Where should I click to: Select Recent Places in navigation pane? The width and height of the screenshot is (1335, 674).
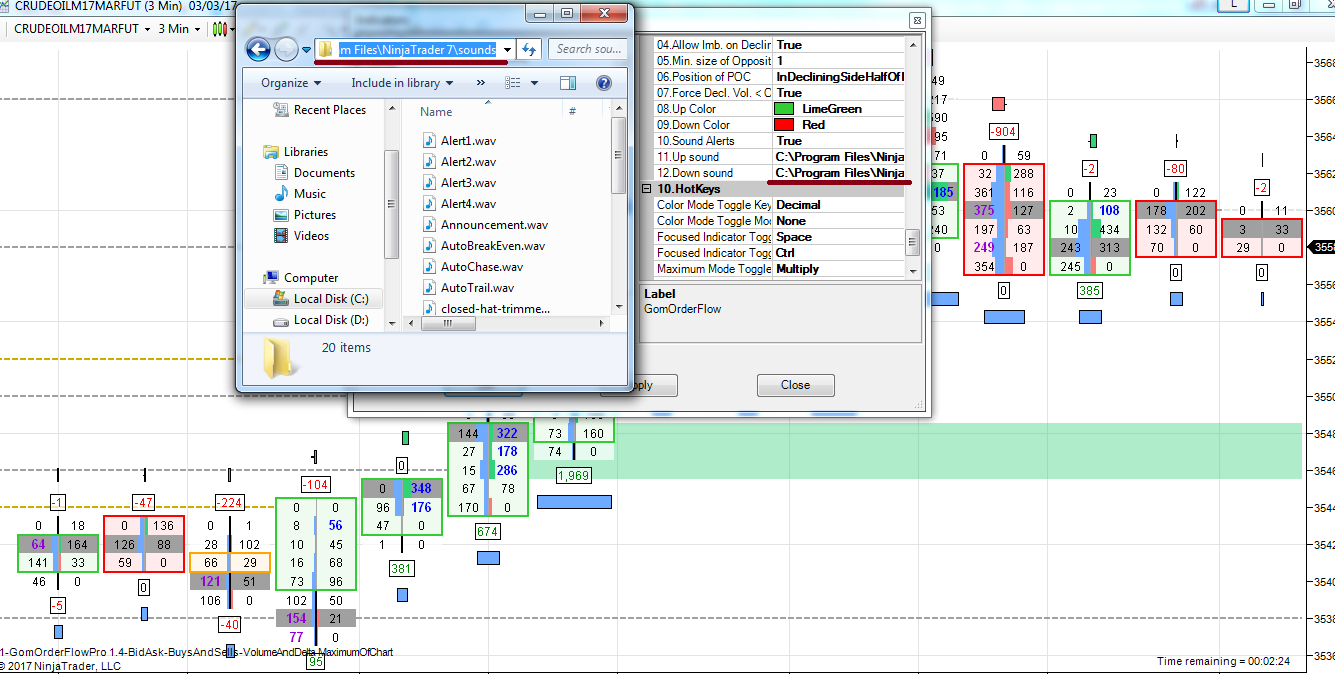click(319, 110)
